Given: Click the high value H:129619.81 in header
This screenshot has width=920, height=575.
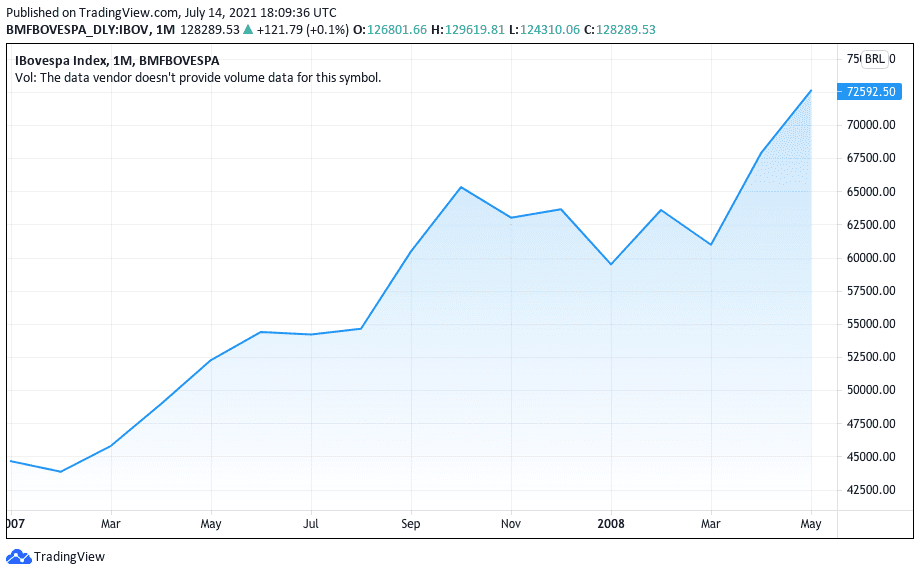Looking at the screenshot, I should 473,30.
